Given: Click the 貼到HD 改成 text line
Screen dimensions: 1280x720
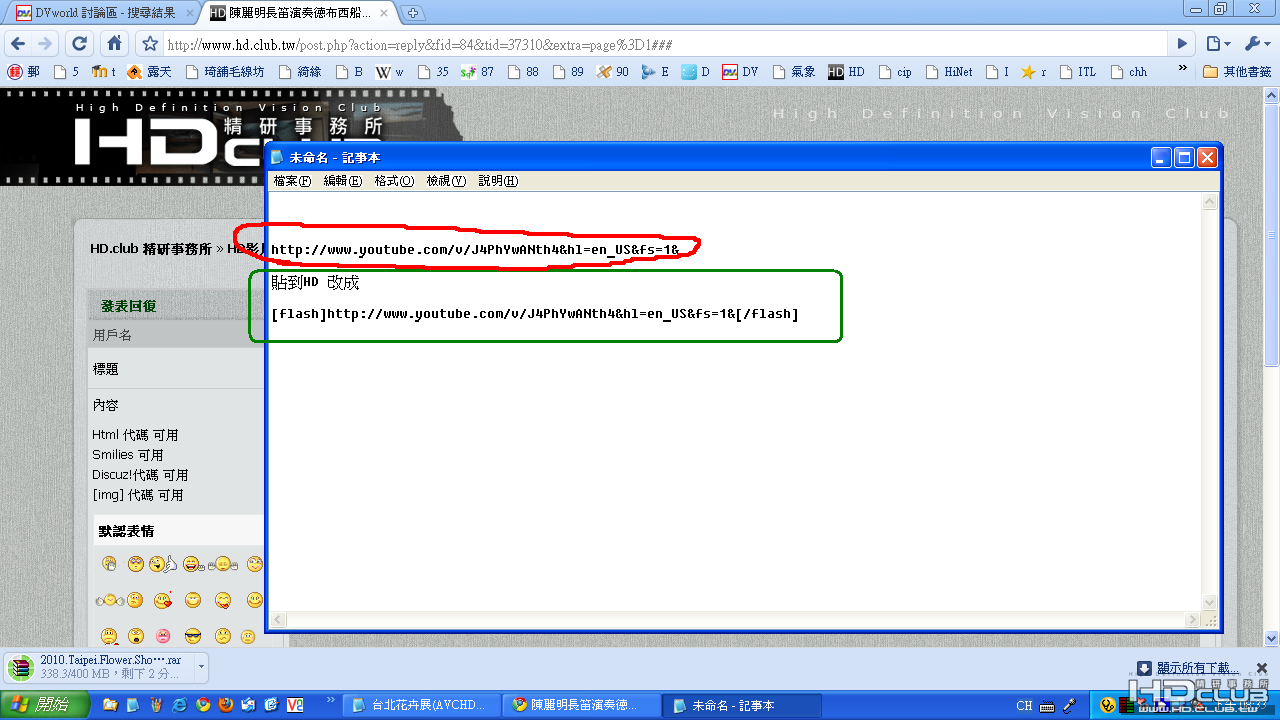Looking at the screenshot, I should pos(315,283).
